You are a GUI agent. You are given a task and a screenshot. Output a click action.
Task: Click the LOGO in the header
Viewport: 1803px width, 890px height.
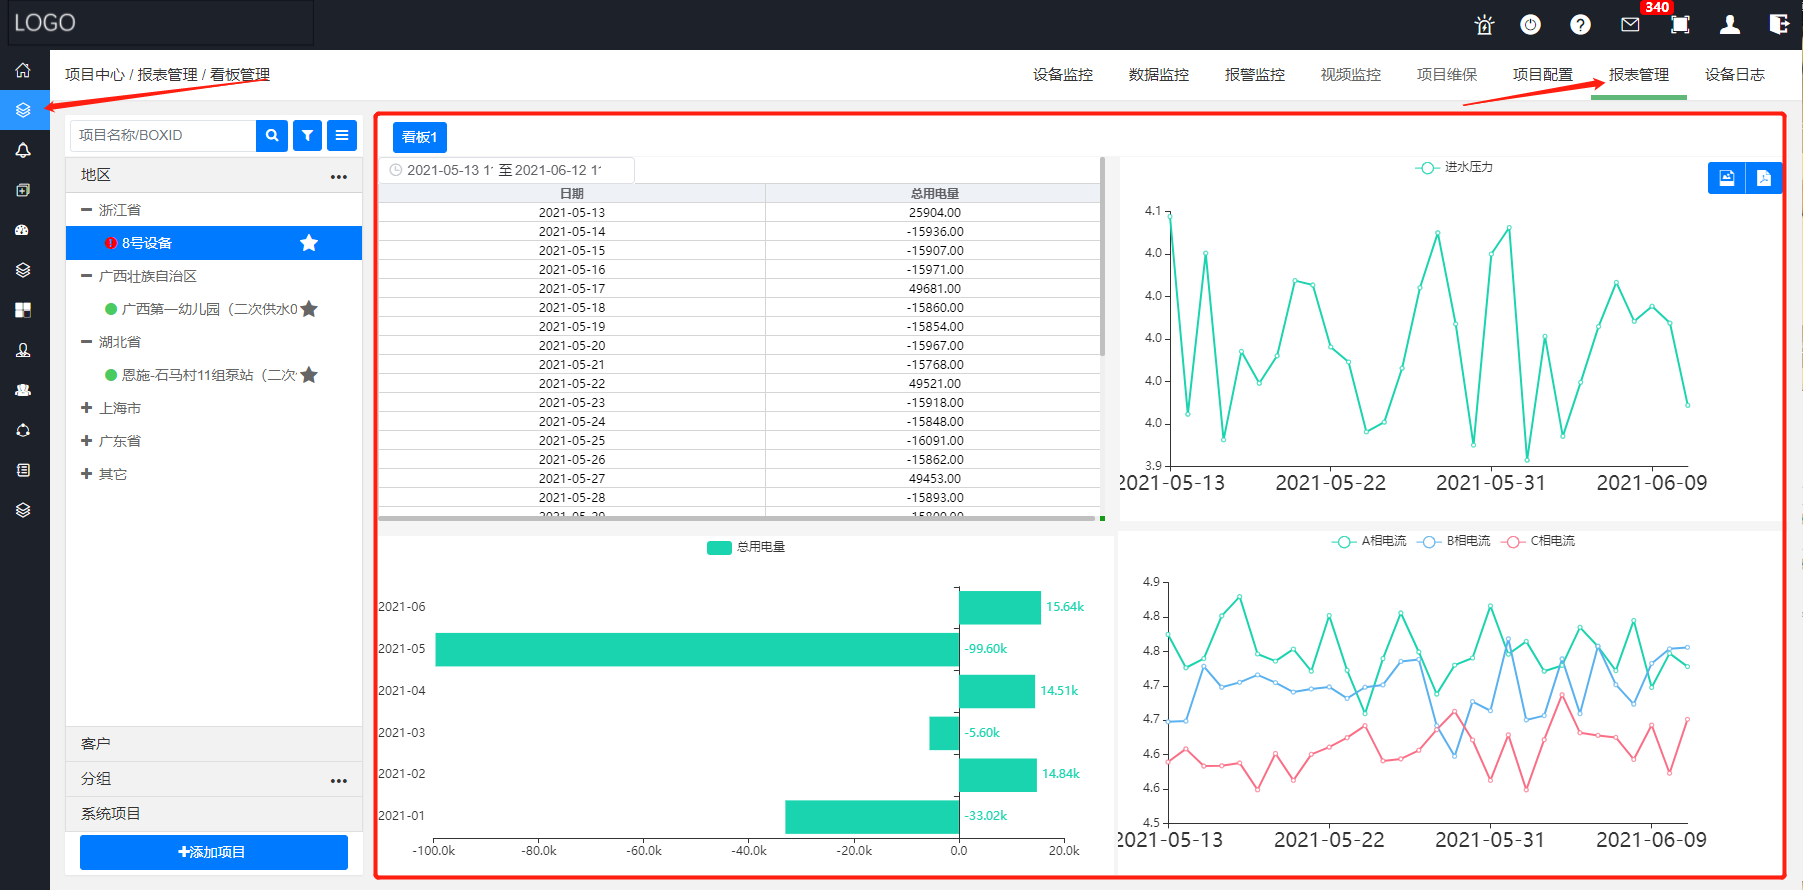point(45,23)
